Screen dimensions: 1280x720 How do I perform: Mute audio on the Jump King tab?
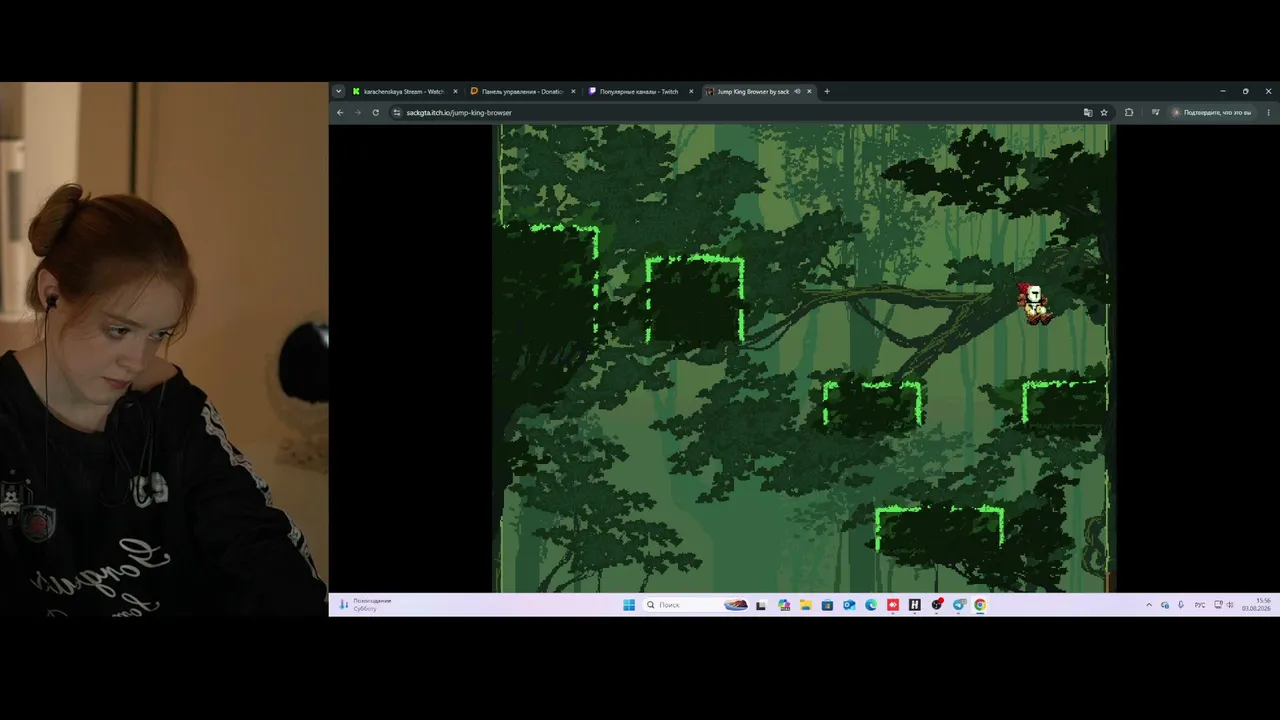tap(797, 91)
